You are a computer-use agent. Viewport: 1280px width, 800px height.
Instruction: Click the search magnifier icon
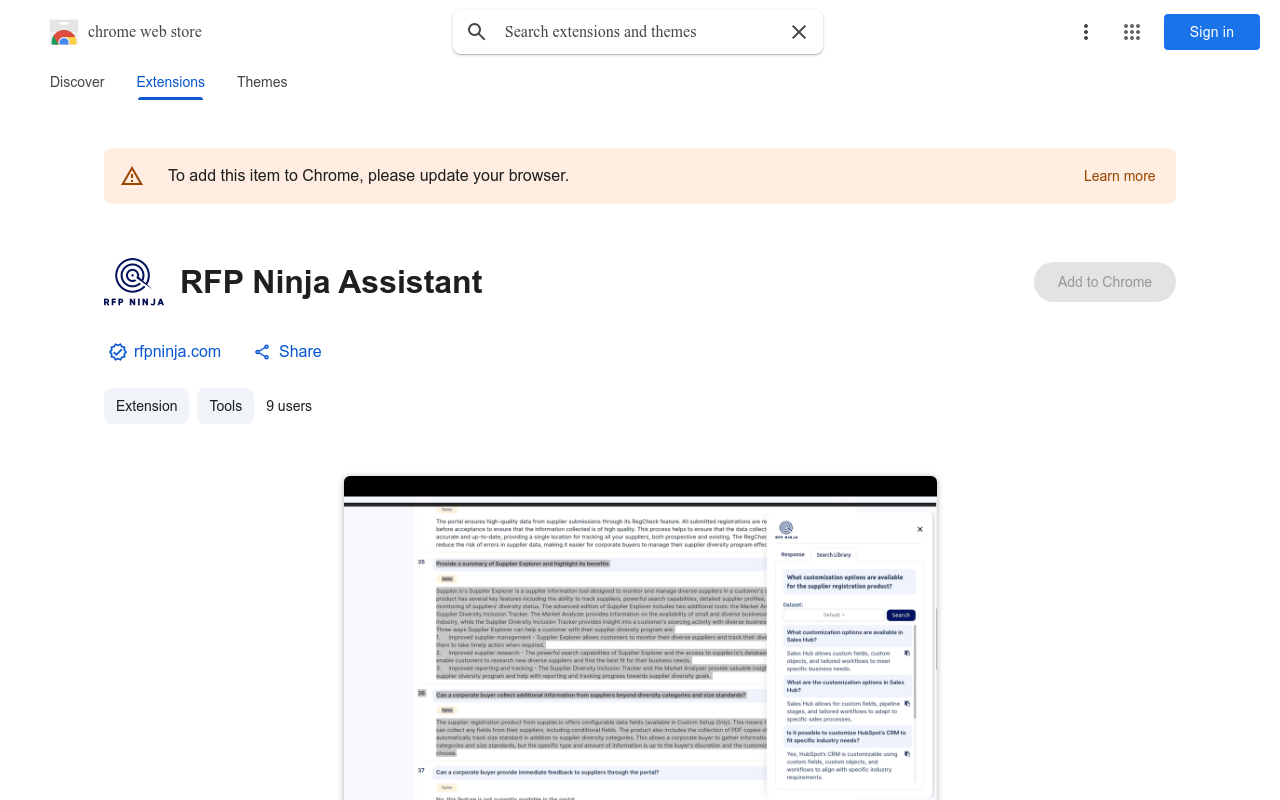[x=477, y=32]
